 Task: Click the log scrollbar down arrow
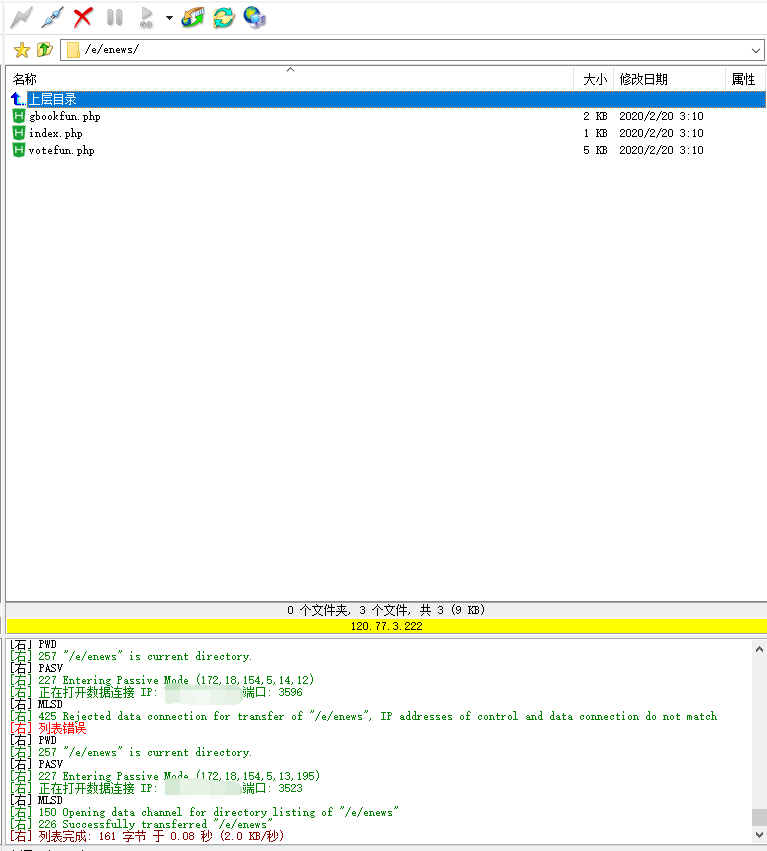click(x=759, y=835)
